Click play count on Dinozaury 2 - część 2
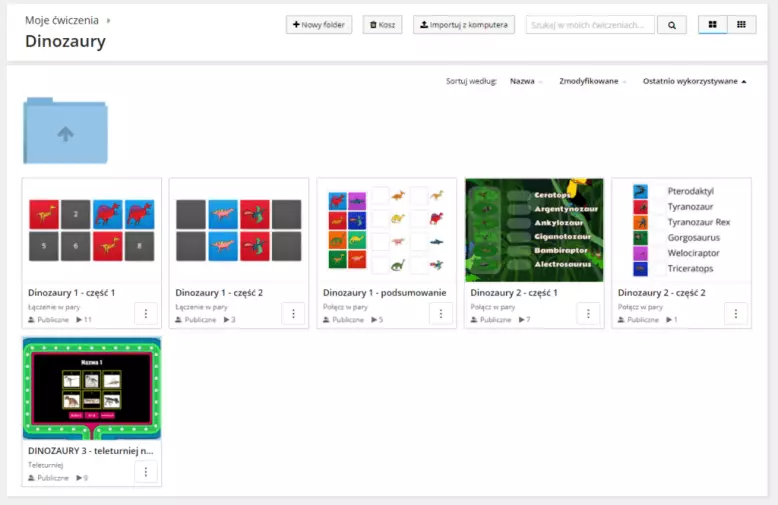The height and width of the screenshot is (505, 778). (x=672, y=320)
